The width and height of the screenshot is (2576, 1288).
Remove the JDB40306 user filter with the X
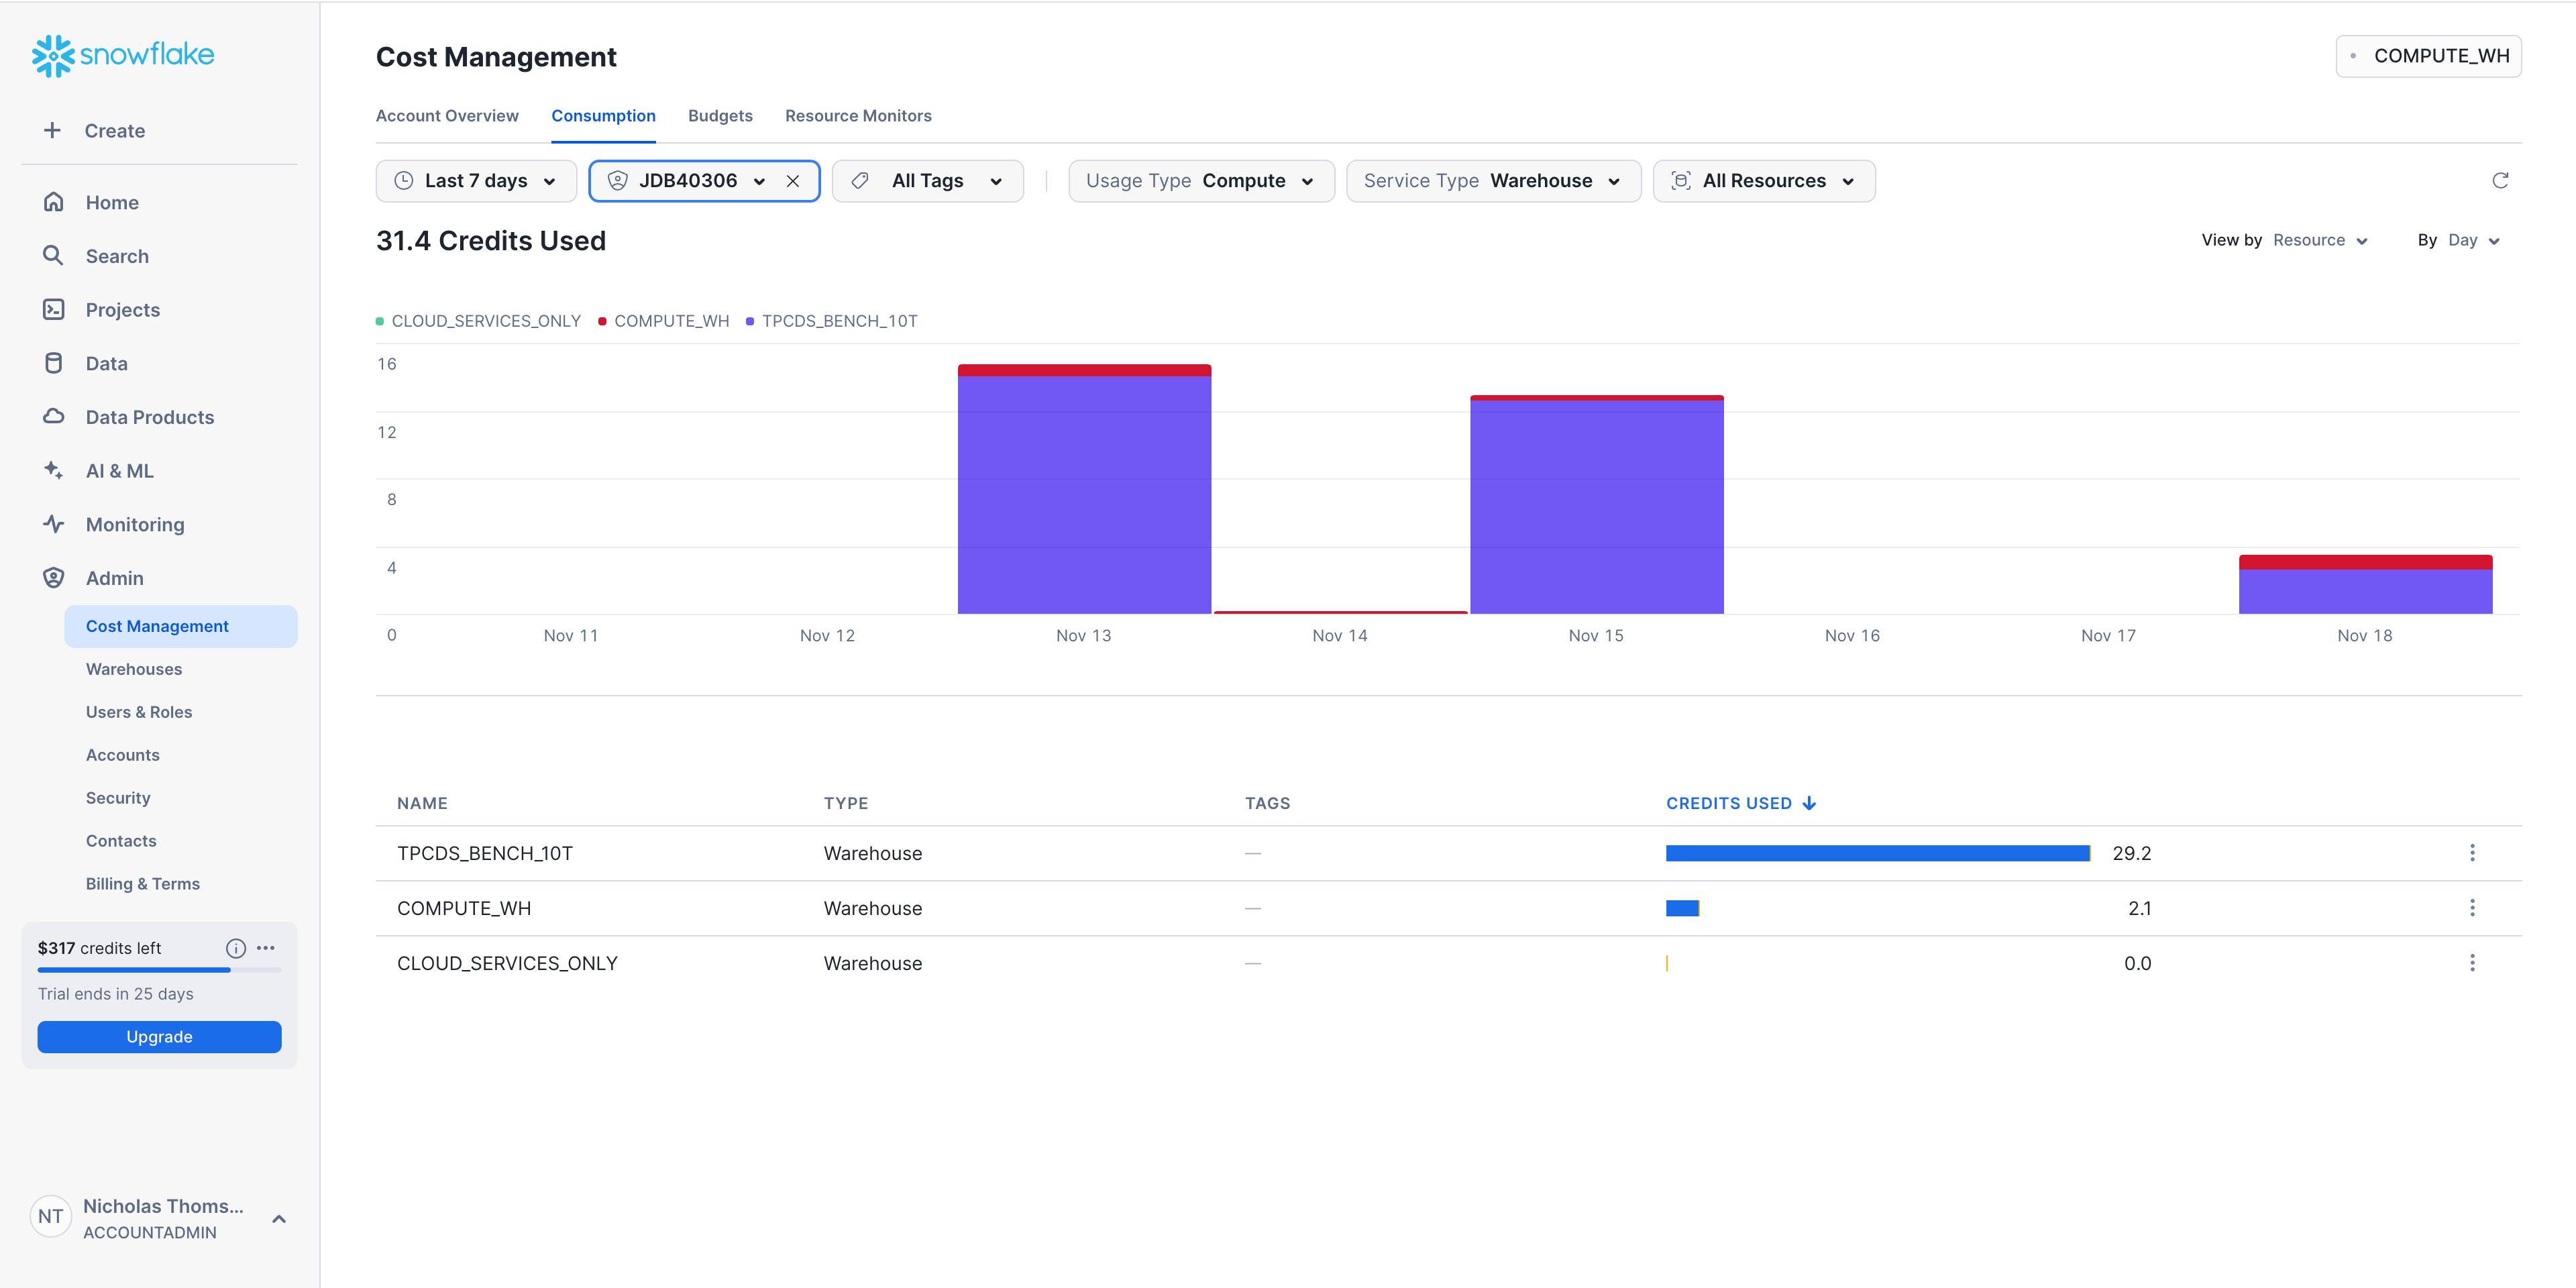tap(793, 181)
